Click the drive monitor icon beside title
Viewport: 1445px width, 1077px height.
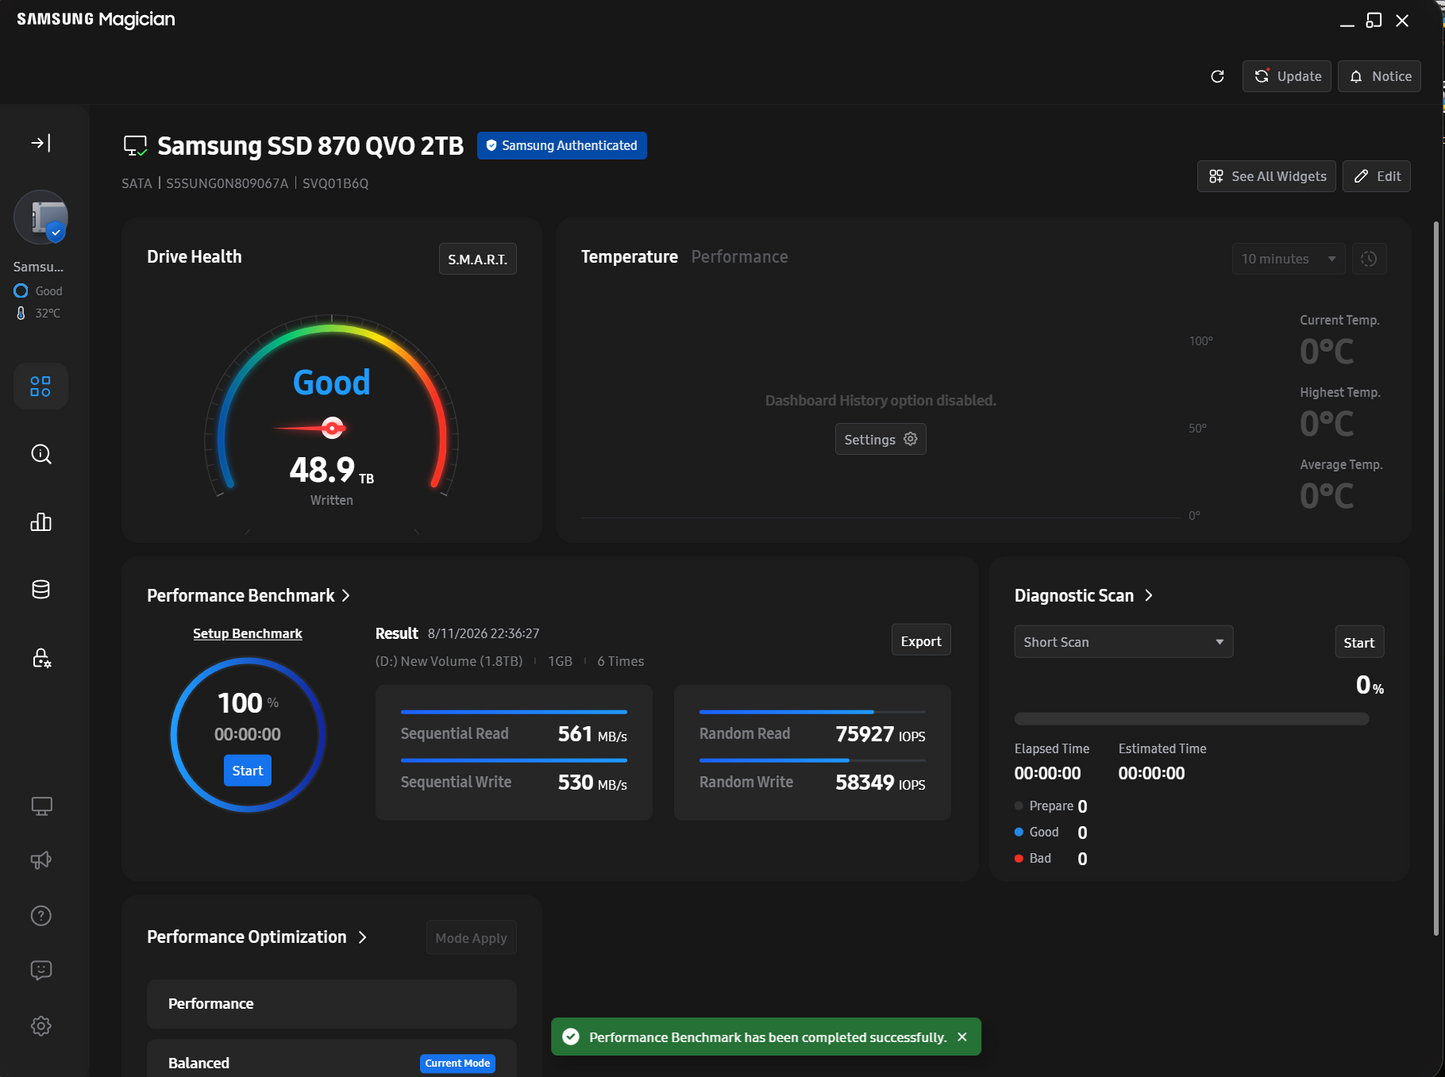[x=135, y=146]
